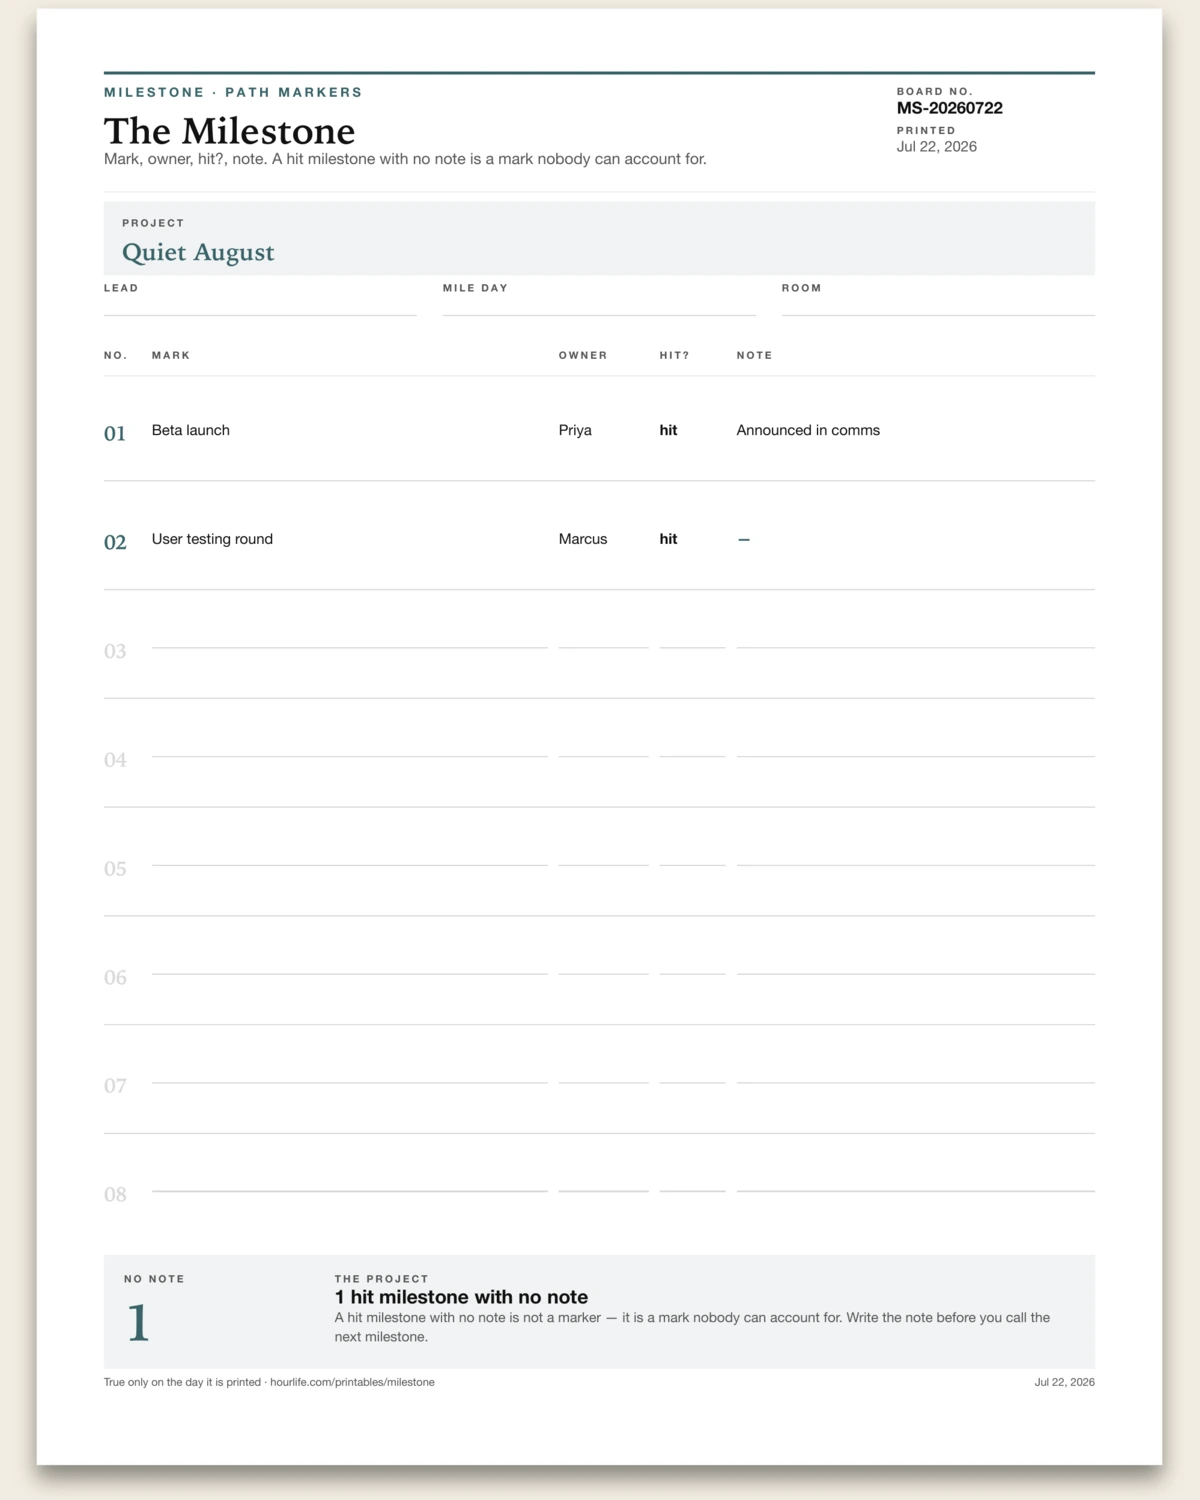Click the owner line in row 04
Screen dimensions: 1200x1500
(604, 756)
